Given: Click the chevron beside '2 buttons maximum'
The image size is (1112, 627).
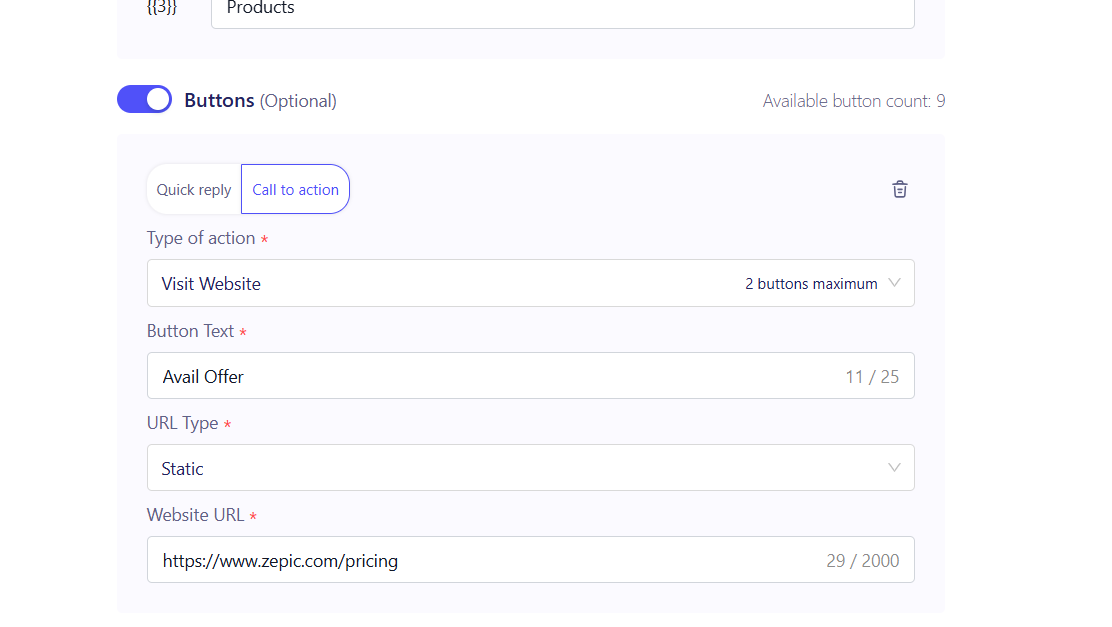Looking at the screenshot, I should point(894,283).
